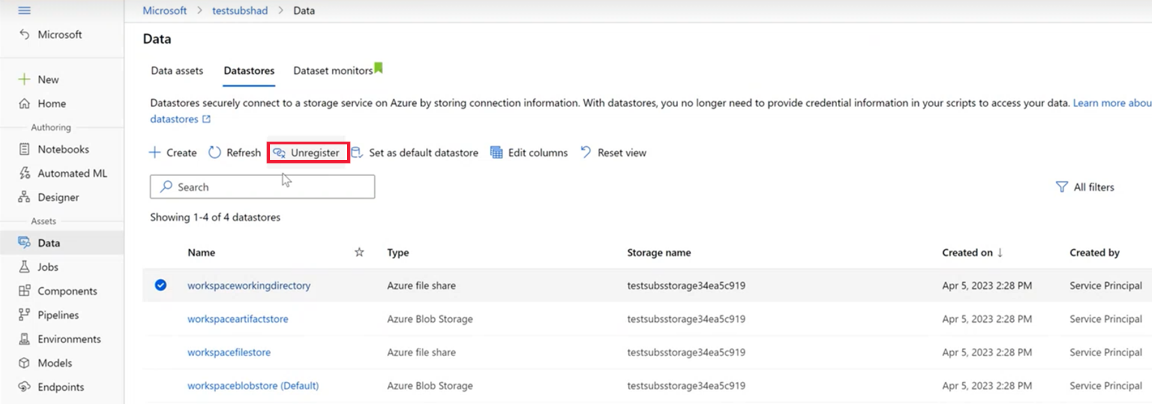The height and width of the screenshot is (404, 1152).
Task: Uncheck the workspaceworkingdirectory row checkbox
Action: [160, 285]
